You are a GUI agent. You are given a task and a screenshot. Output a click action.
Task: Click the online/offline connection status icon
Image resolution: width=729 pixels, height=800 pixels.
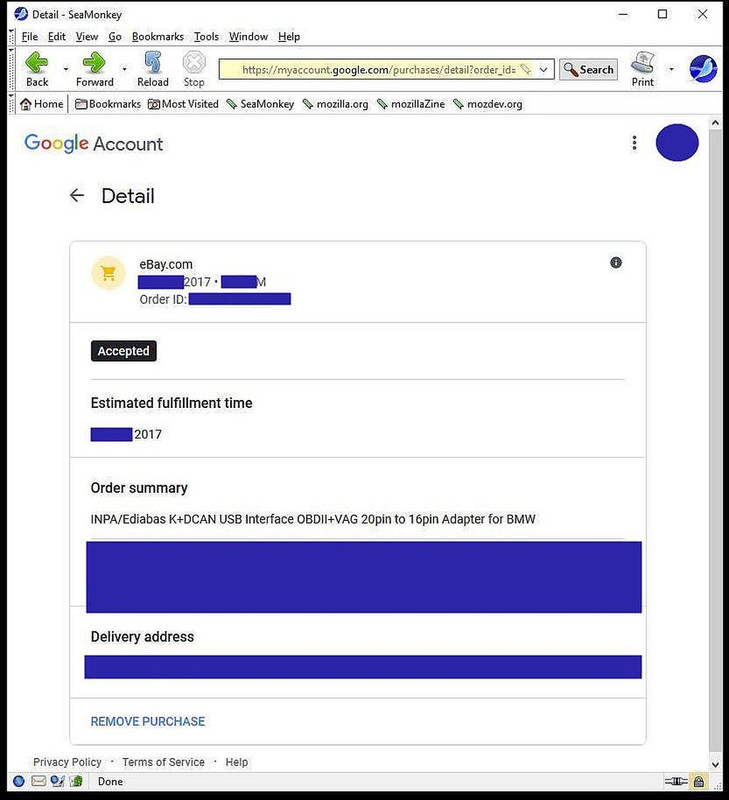coord(675,781)
